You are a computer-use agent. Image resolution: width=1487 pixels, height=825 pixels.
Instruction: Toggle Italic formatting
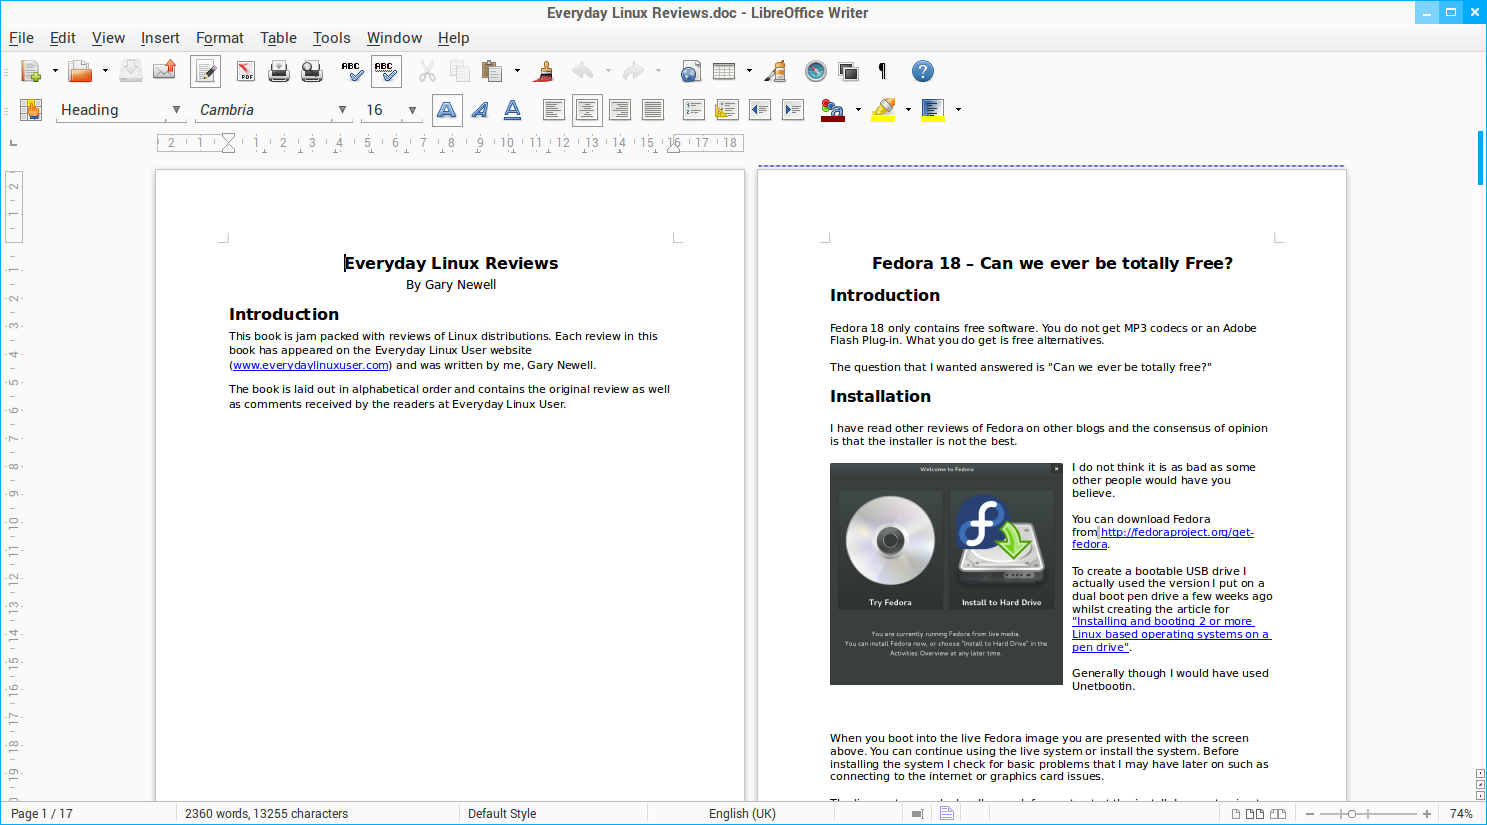tap(480, 110)
